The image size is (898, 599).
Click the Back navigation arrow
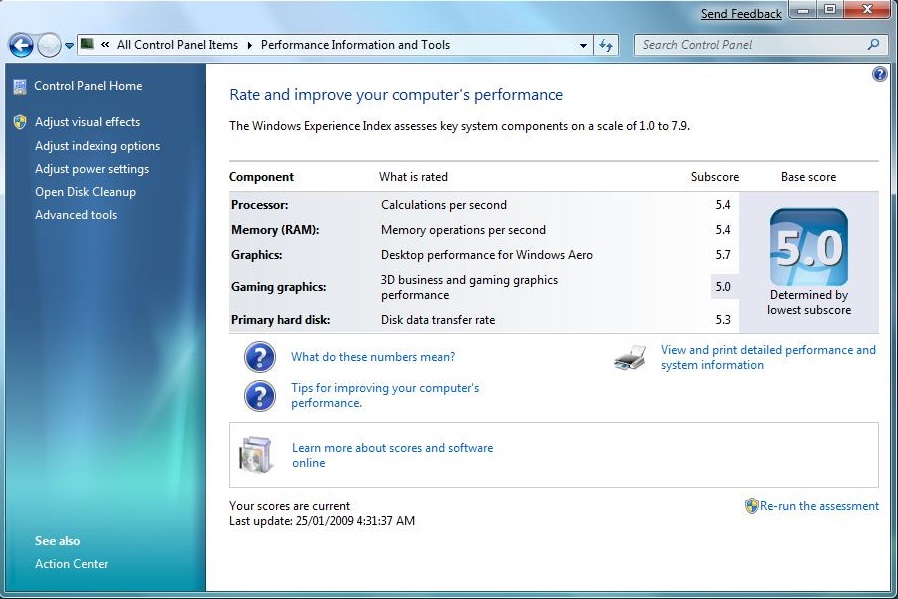21,45
